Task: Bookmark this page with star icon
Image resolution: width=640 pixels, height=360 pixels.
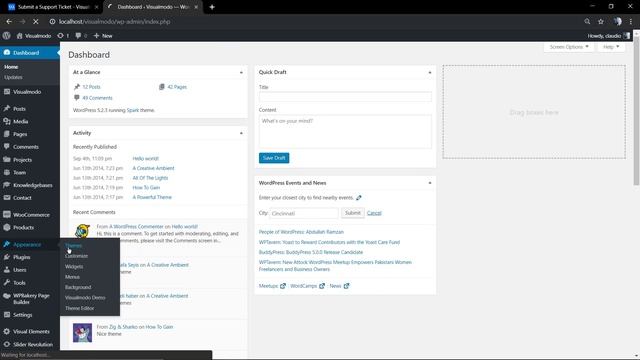Action: (x=601, y=22)
